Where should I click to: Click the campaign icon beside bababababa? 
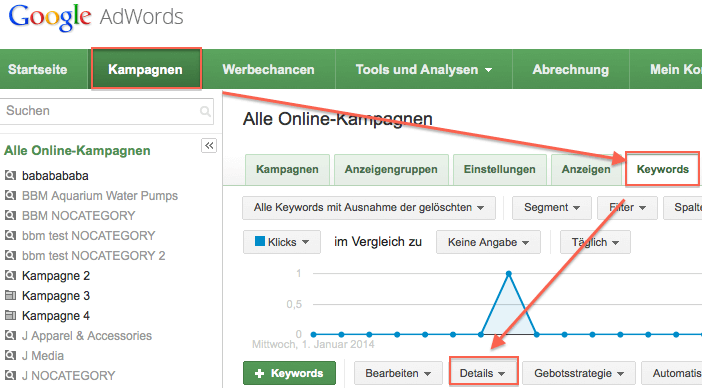tap(10, 175)
